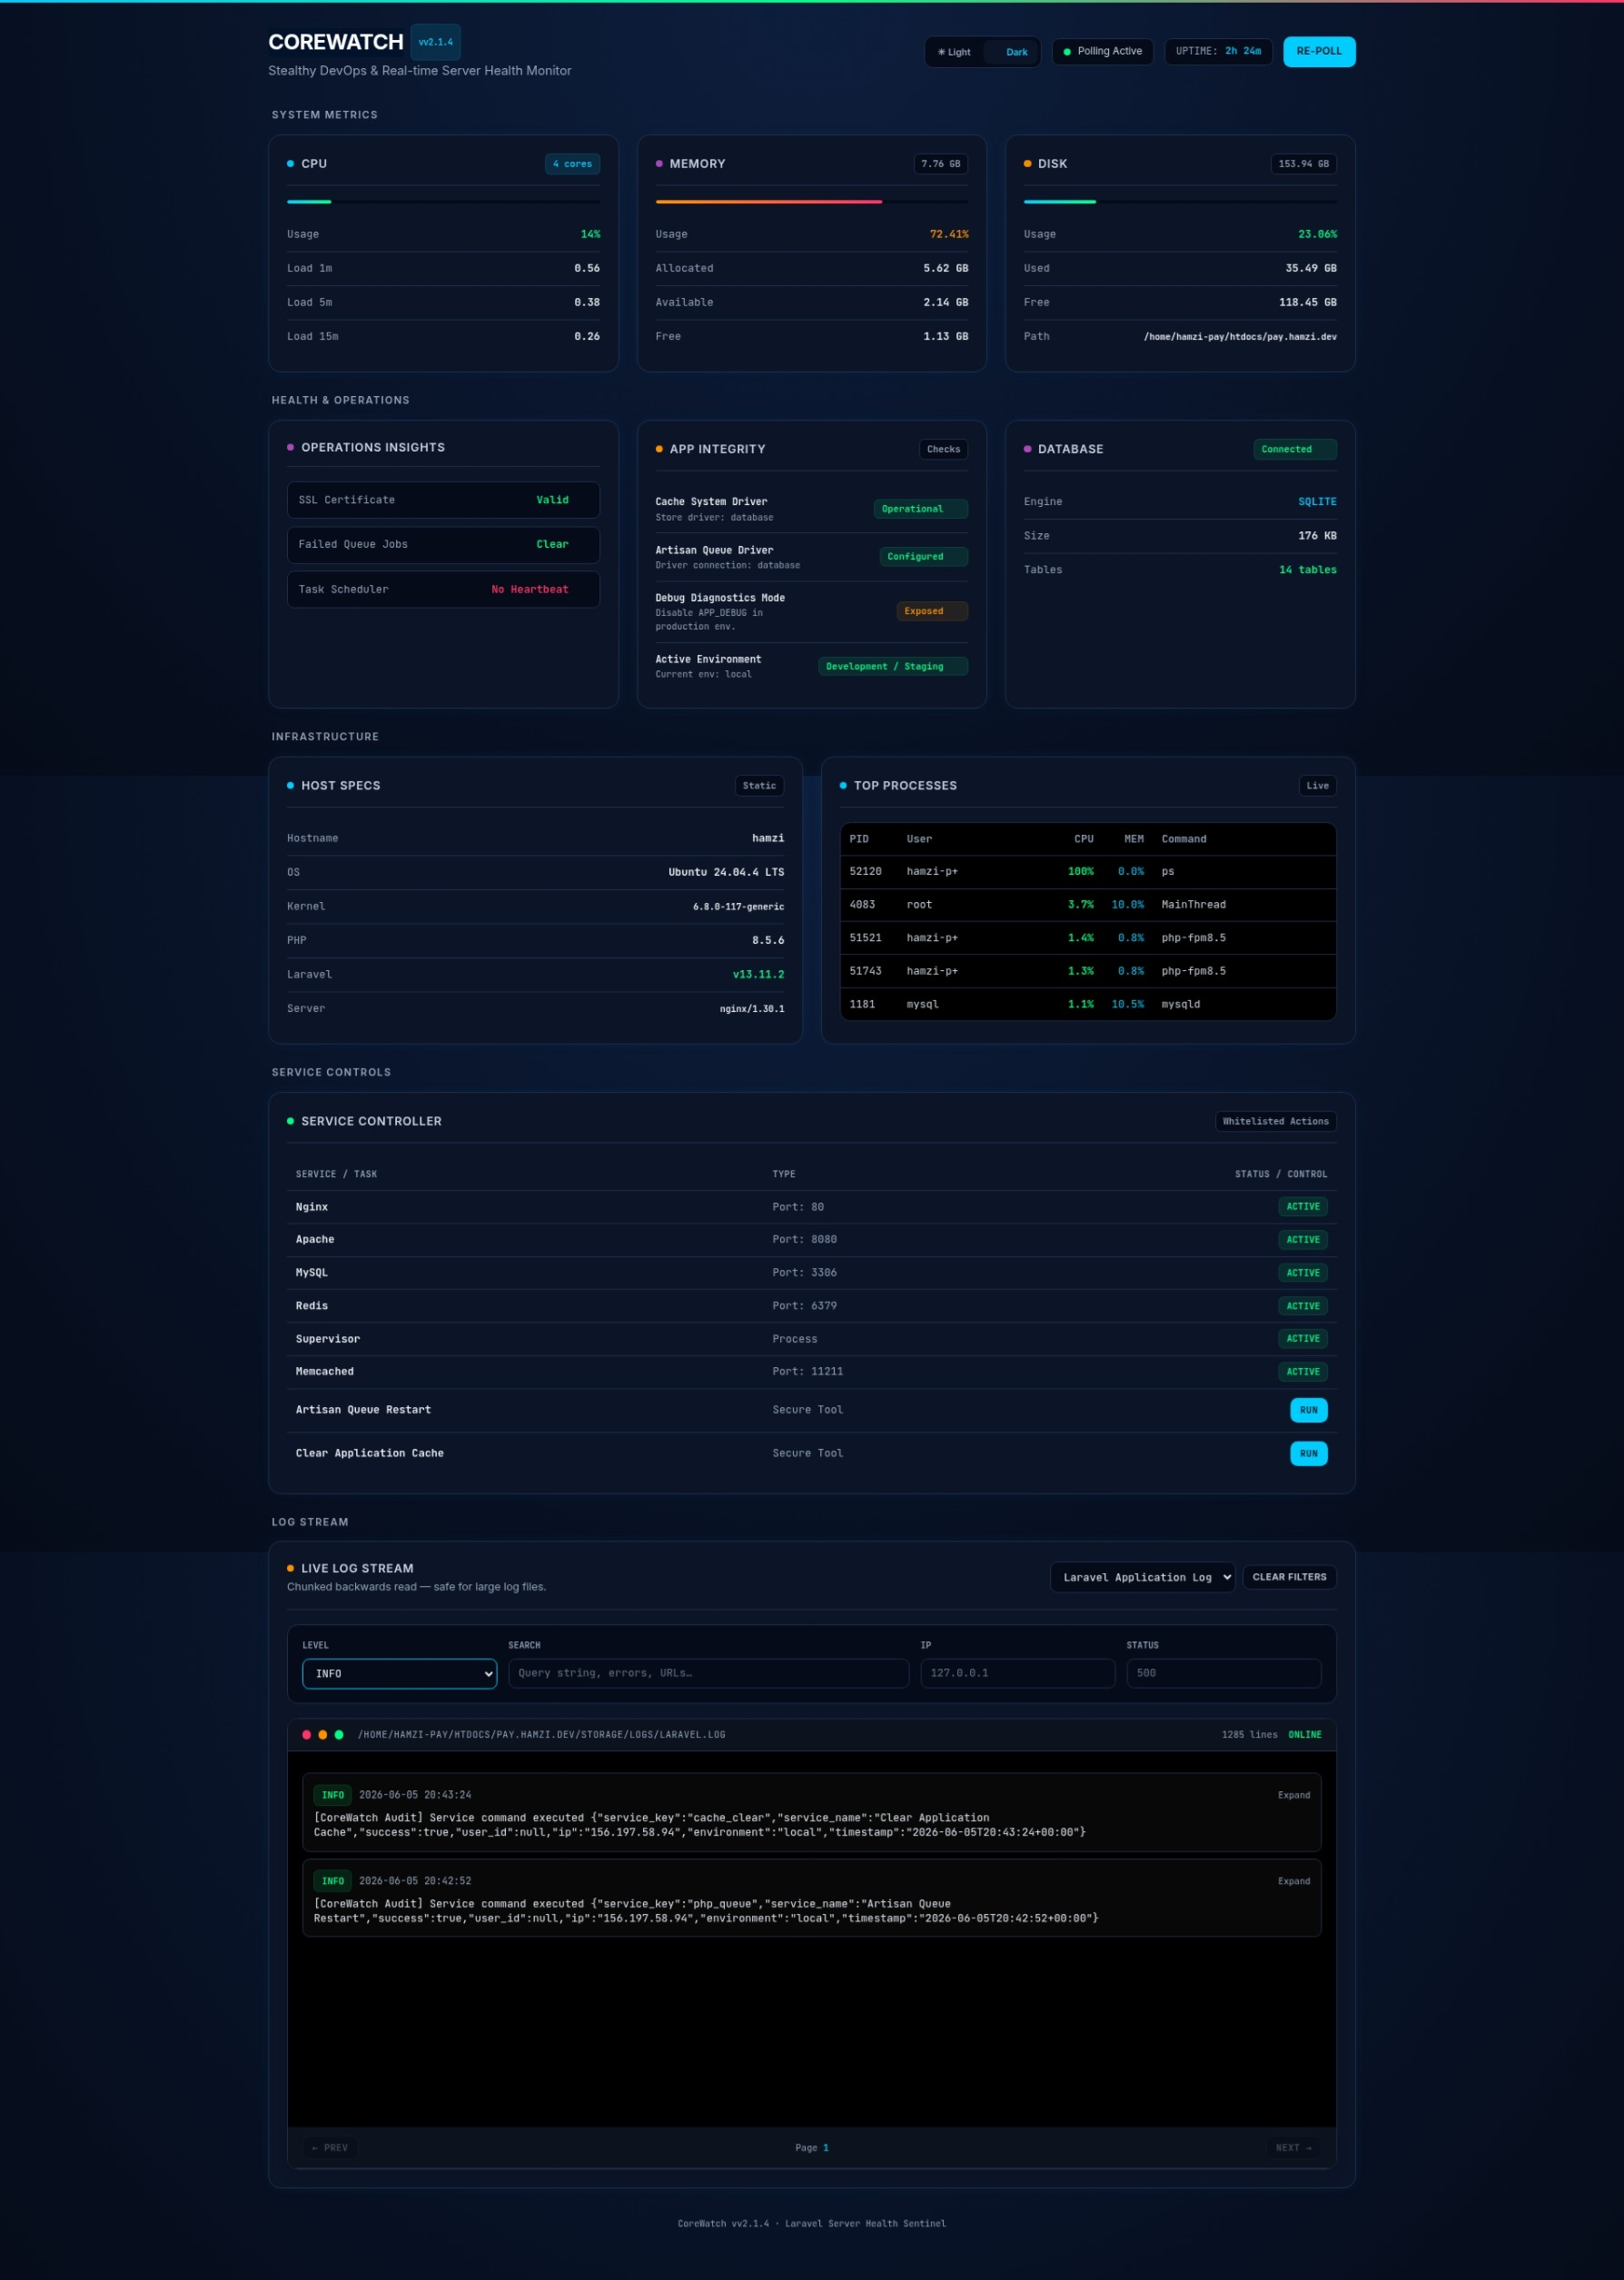Click the Failed Queue Jobs row
Viewport: 1624px width, 2280px height.
[443, 545]
